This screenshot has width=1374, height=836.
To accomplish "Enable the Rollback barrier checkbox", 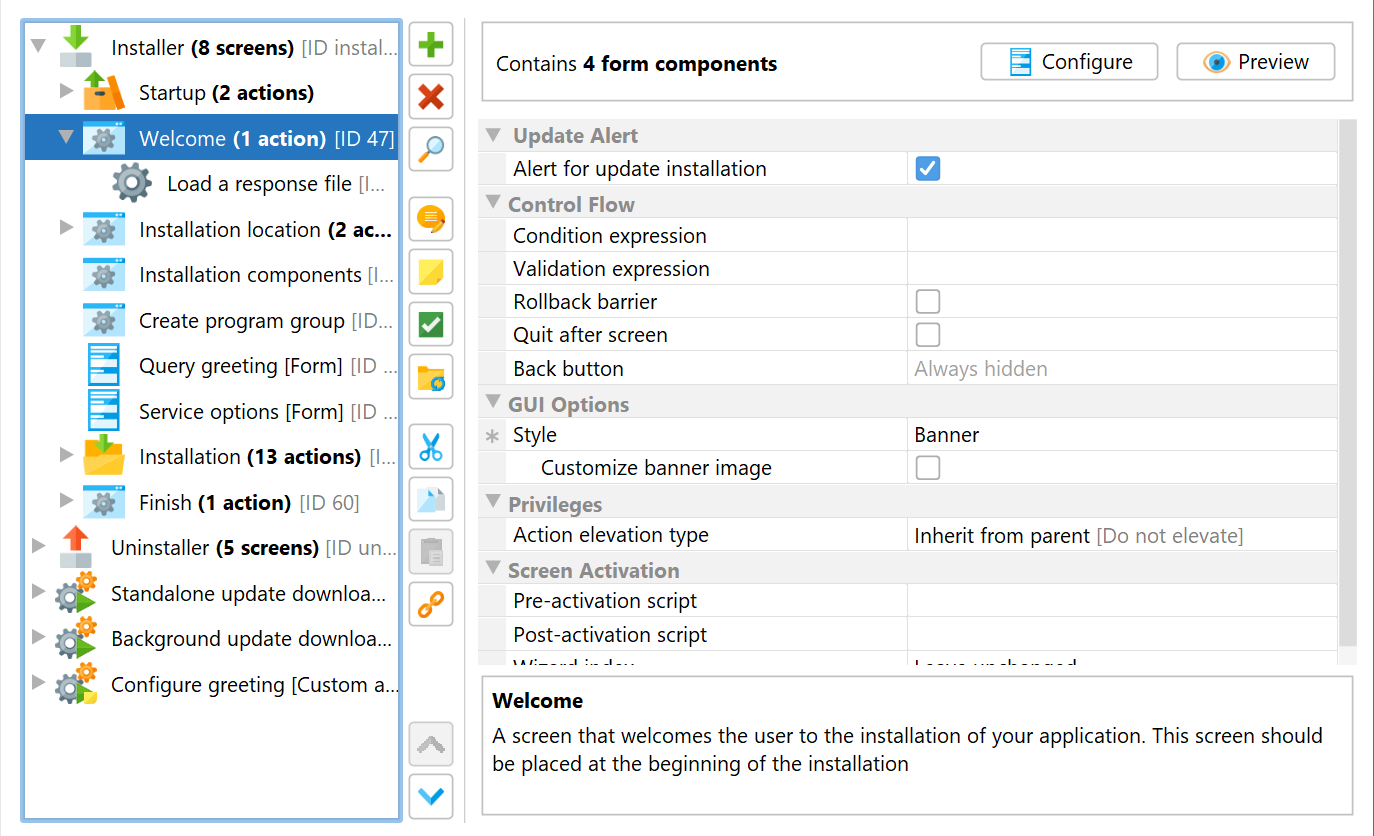I will point(928,301).
